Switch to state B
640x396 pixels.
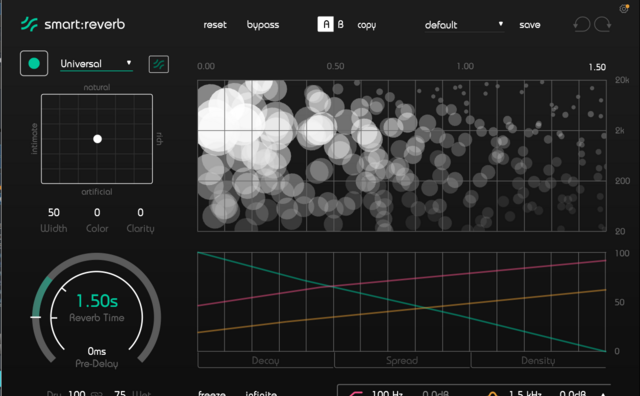tap(340, 24)
